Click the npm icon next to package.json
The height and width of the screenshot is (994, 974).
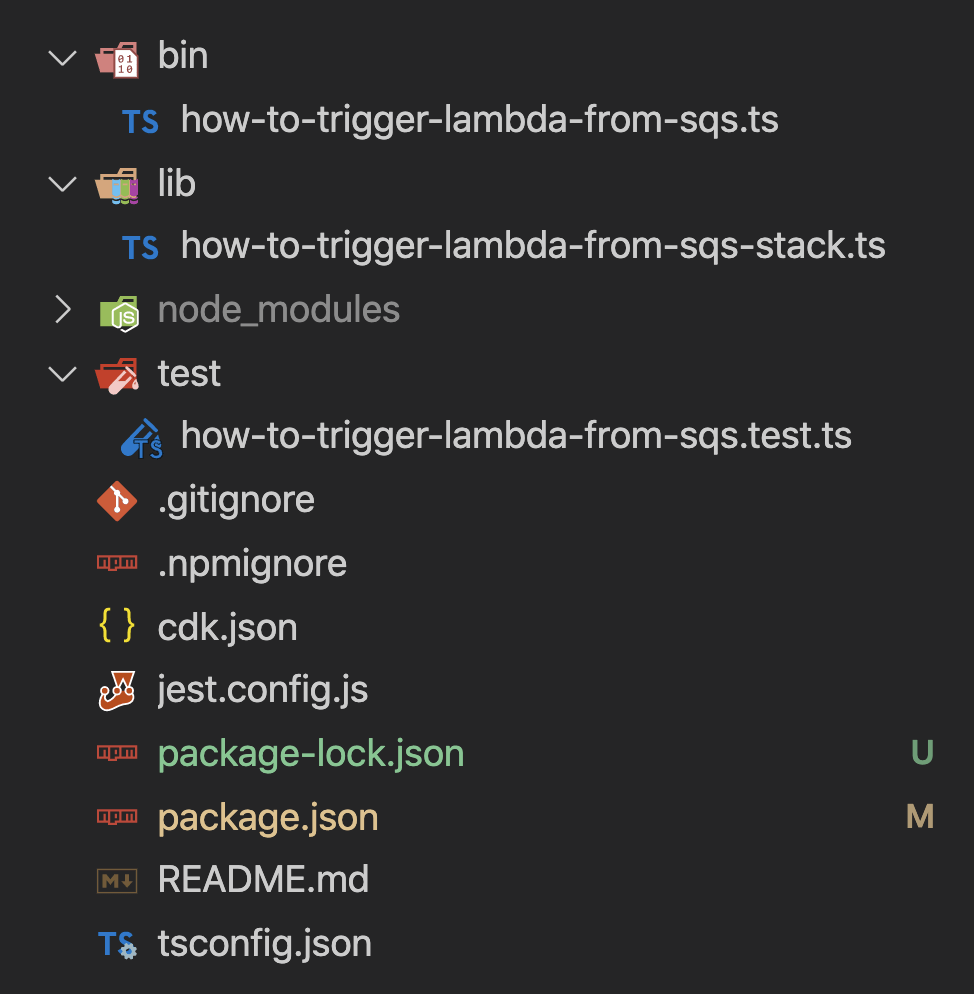pyautogui.click(x=119, y=816)
